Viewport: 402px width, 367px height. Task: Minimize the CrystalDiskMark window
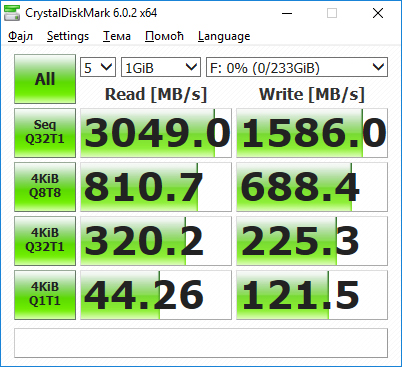coord(287,13)
